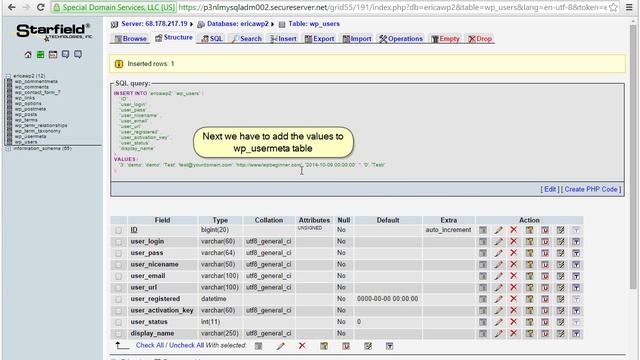Image resolution: width=640 pixels, height=360 pixels.
Task: Click With selected browse icon
Action: 258,346
